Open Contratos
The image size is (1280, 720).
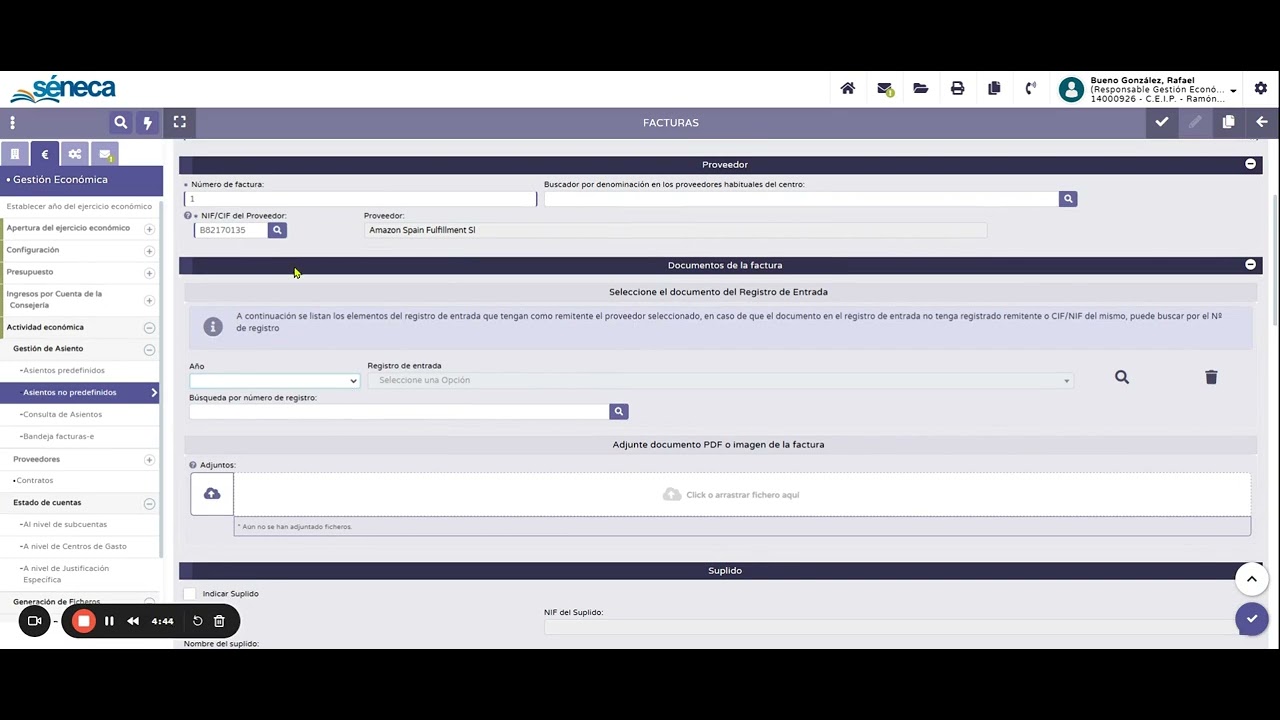click(x=33, y=480)
